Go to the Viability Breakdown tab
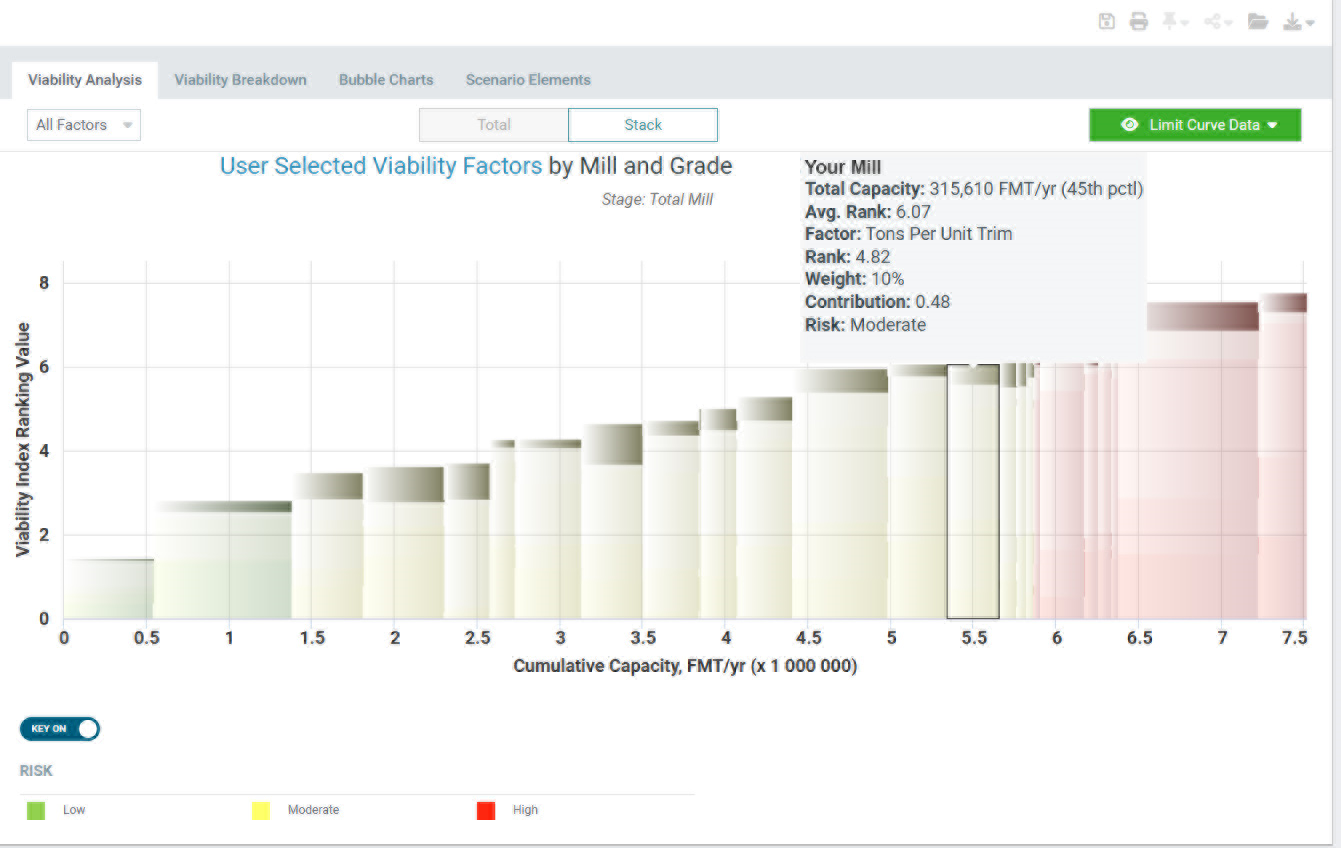The image size is (1341, 848). tap(240, 79)
